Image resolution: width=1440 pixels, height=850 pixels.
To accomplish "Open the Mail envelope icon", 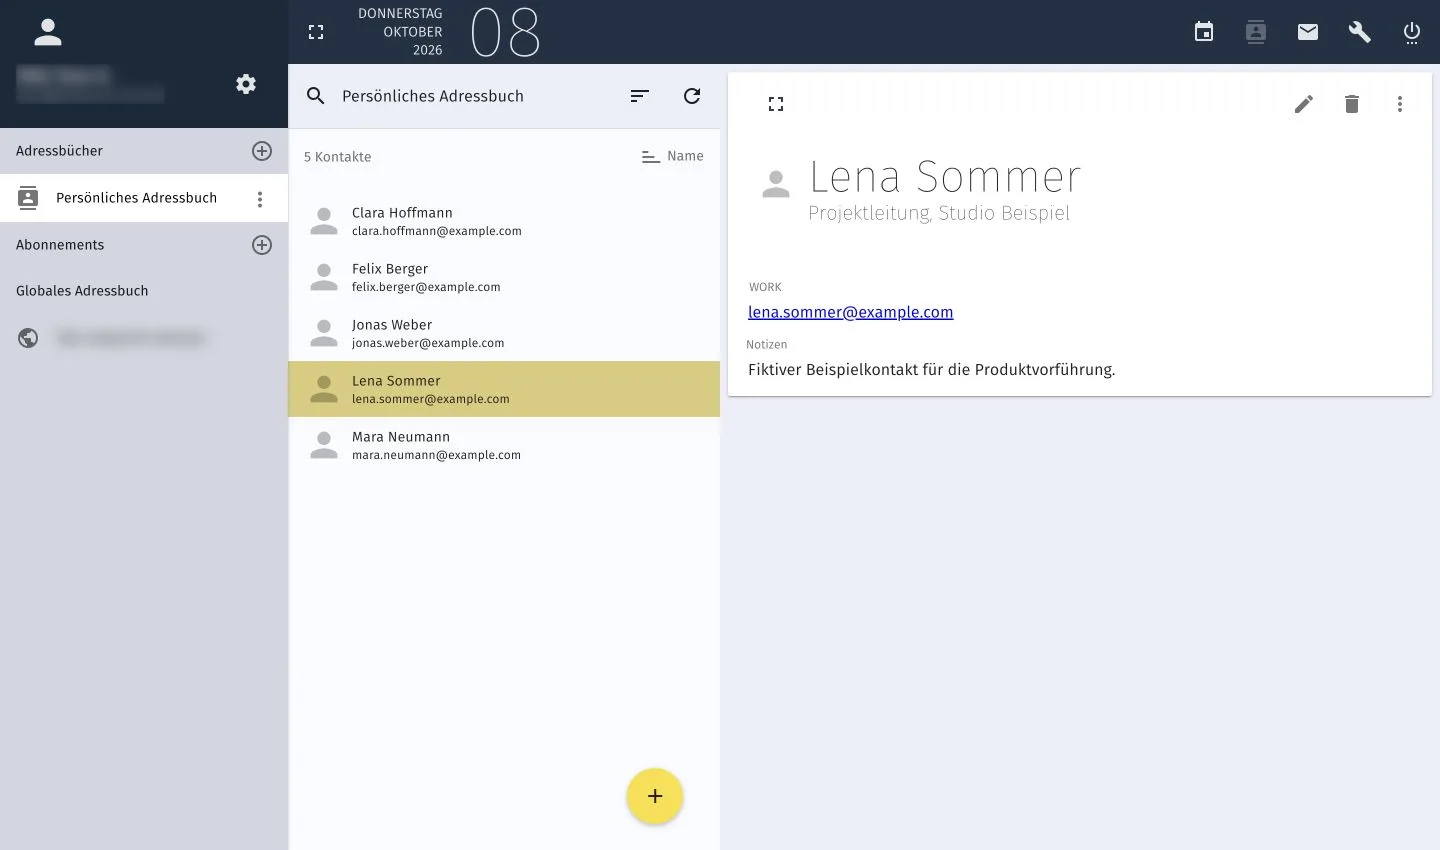I will pyautogui.click(x=1308, y=32).
